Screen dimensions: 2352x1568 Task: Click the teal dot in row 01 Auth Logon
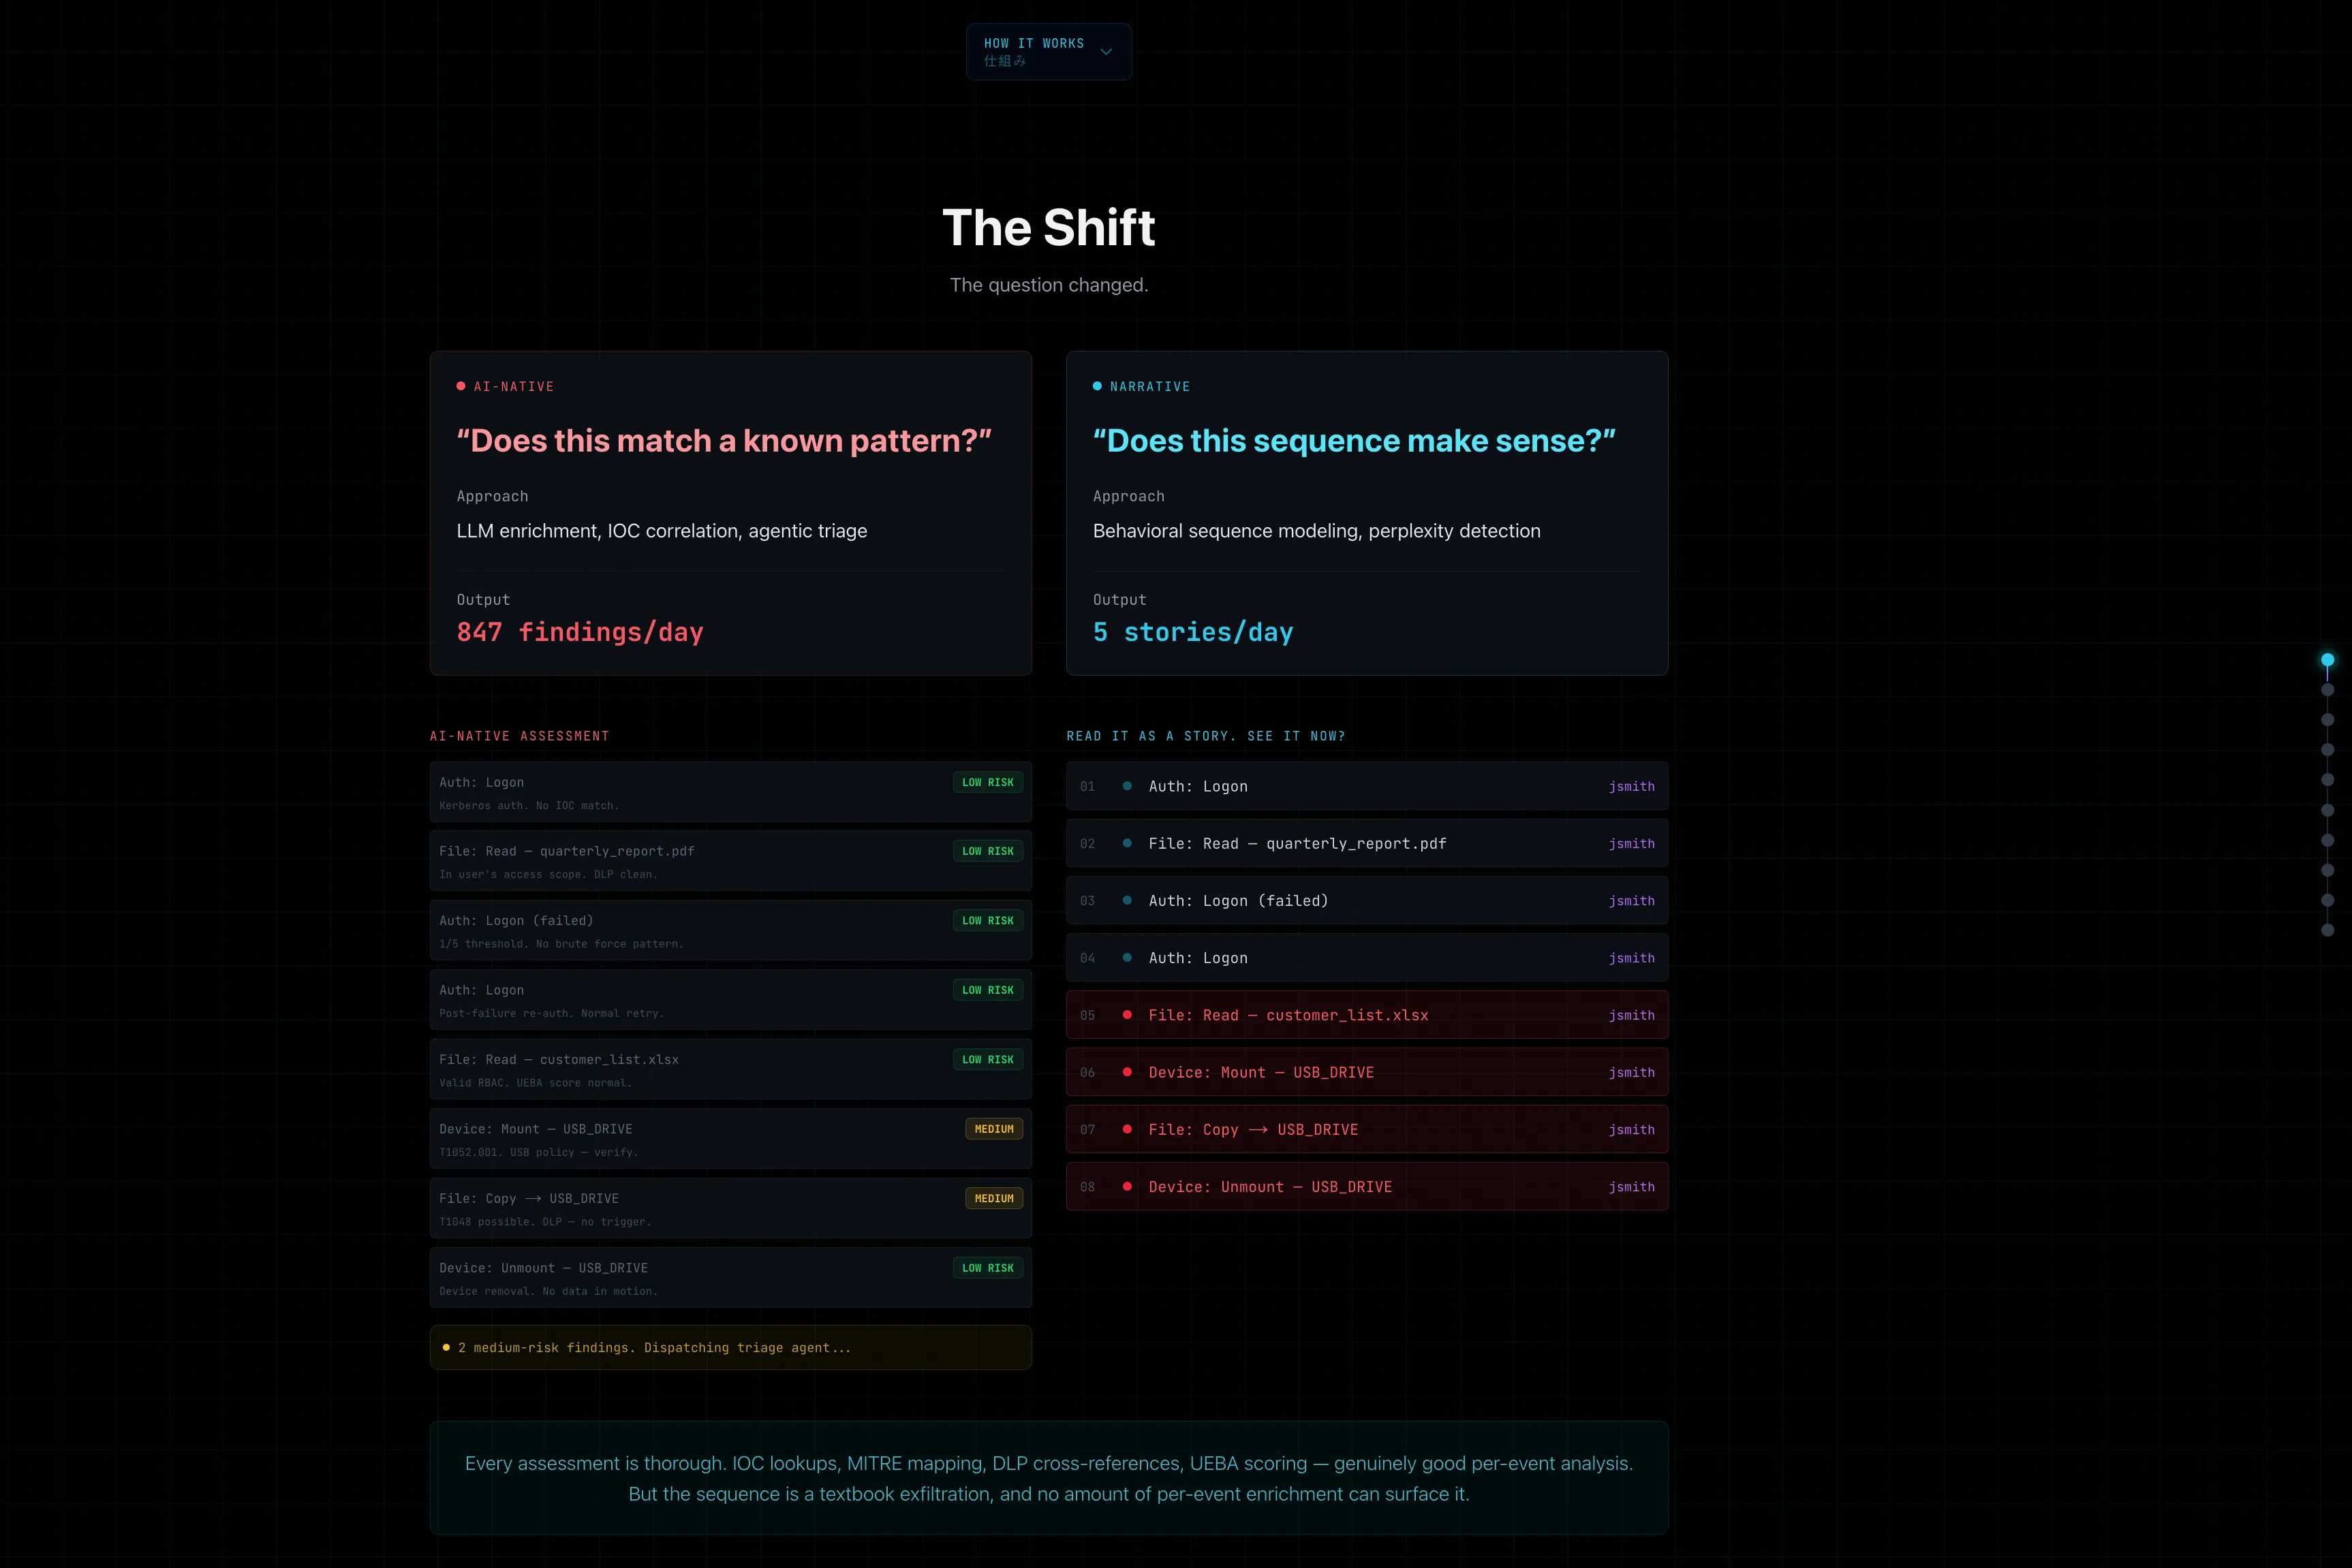(1127, 786)
